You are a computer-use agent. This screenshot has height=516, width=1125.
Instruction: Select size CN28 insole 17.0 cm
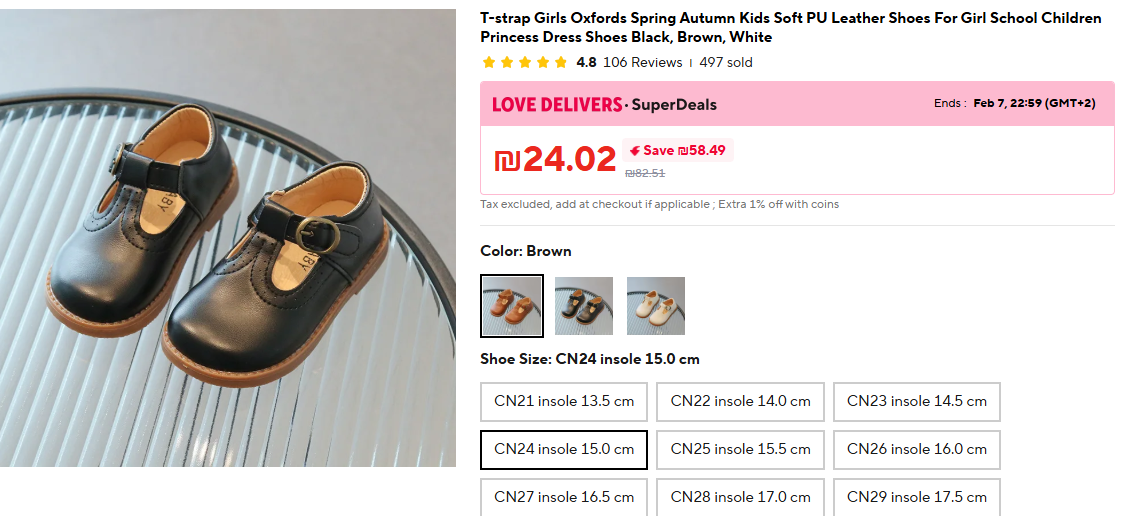tap(740, 497)
